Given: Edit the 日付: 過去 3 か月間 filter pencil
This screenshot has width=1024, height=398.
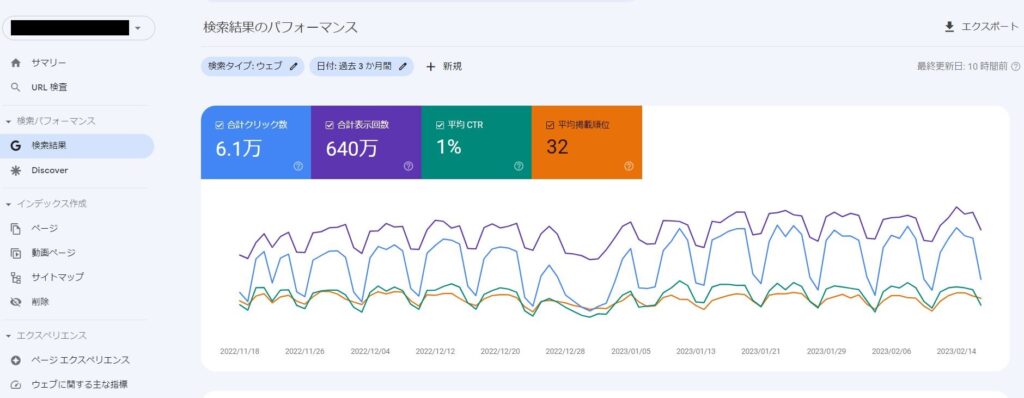Looking at the screenshot, I should pyautogui.click(x=403, y=66).
